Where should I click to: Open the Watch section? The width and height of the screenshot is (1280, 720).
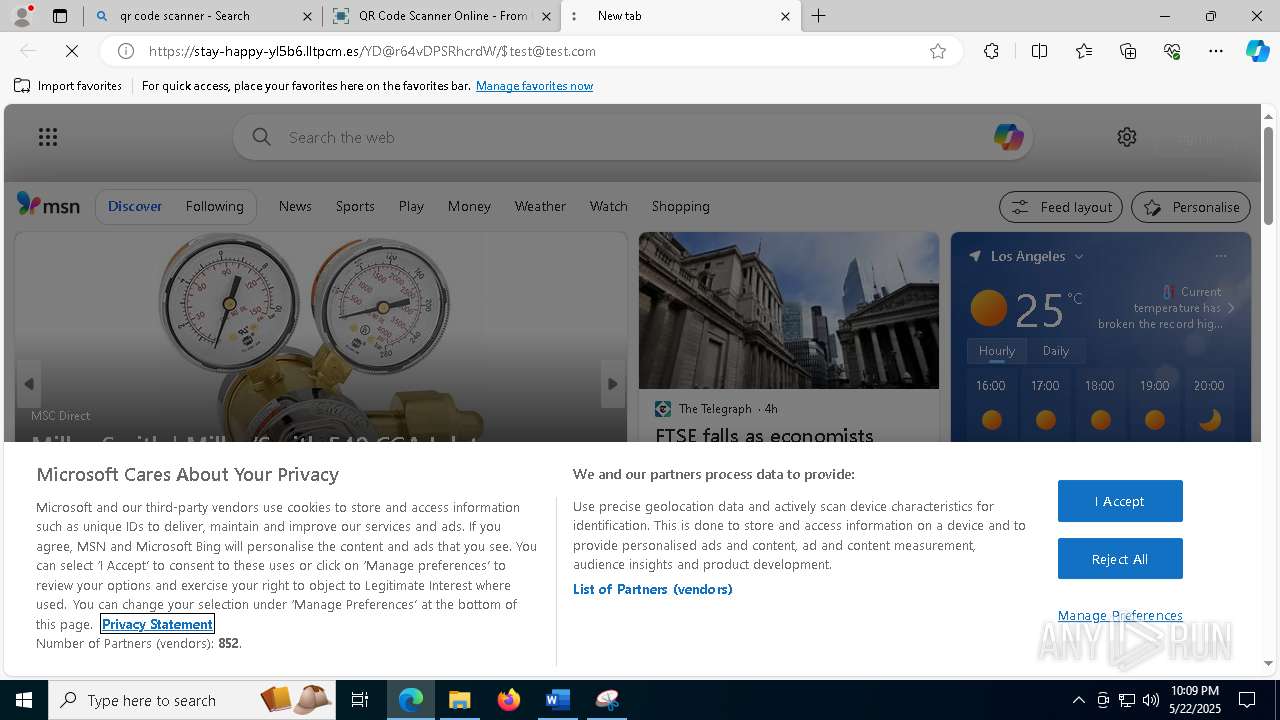point(608,206)
